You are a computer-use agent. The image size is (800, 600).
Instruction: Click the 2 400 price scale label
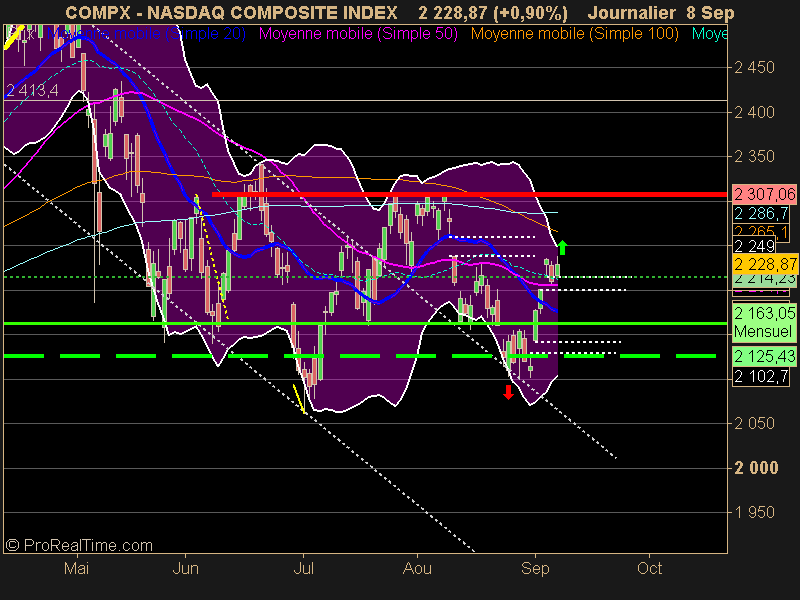click(x=754, y=112)
